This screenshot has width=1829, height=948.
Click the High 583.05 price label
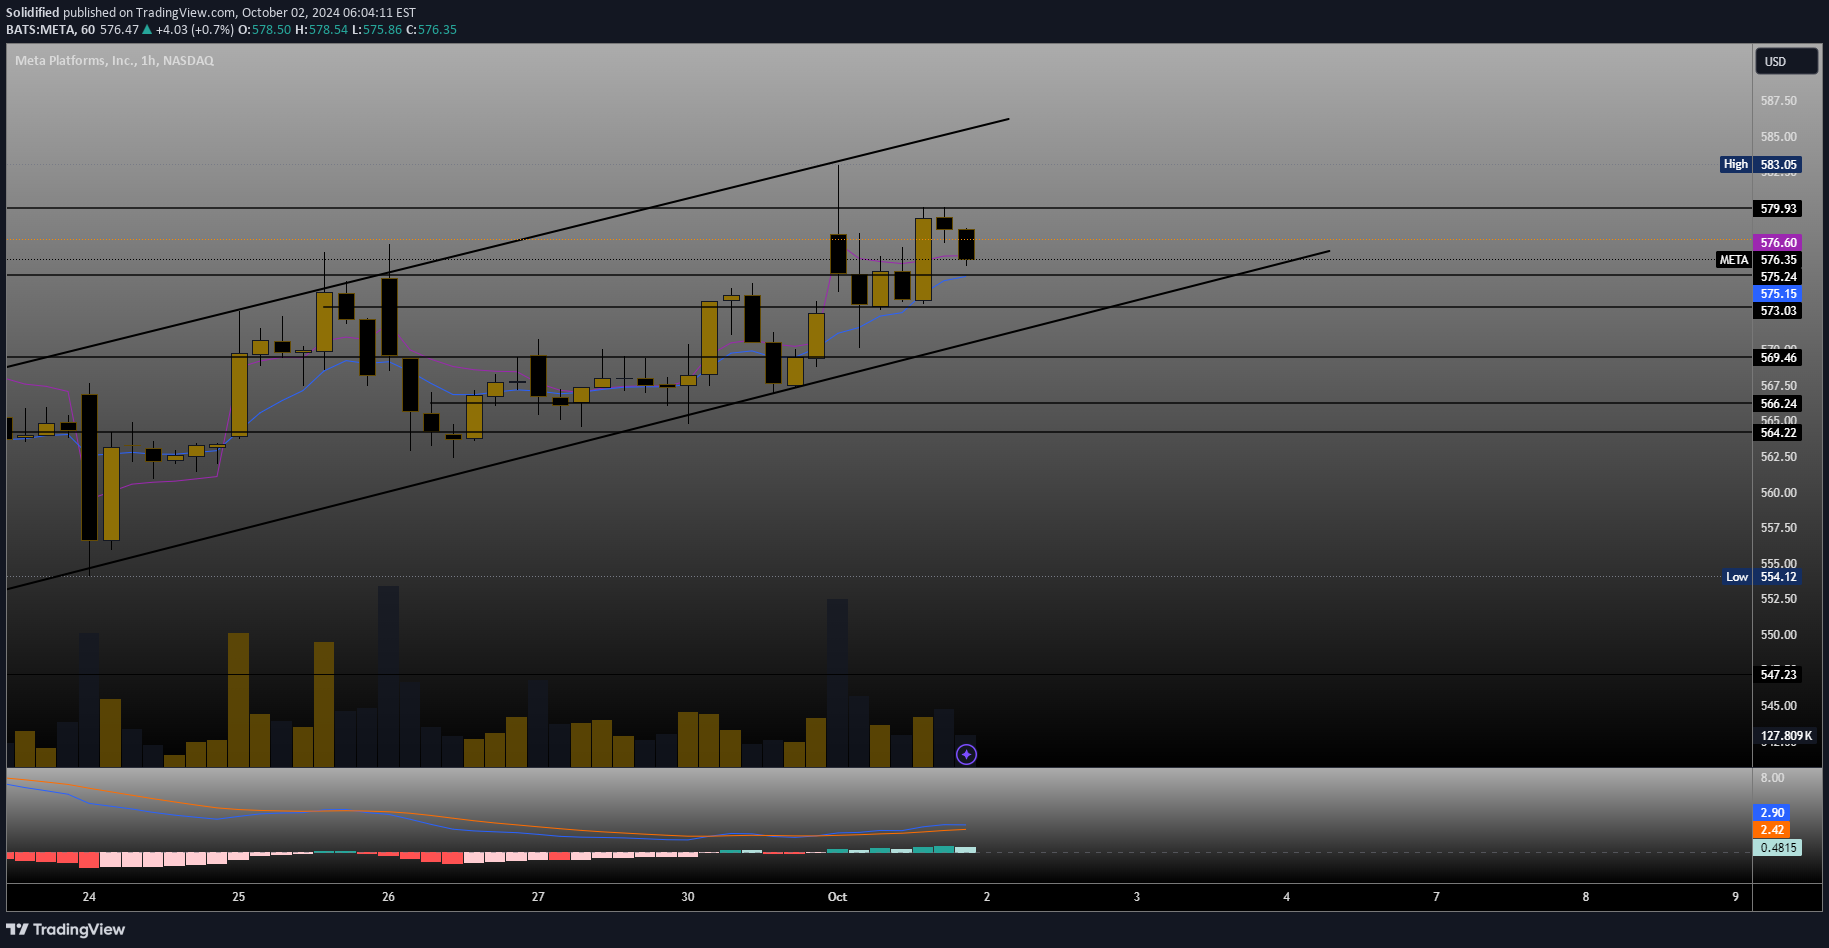(x=1760, y=165)
